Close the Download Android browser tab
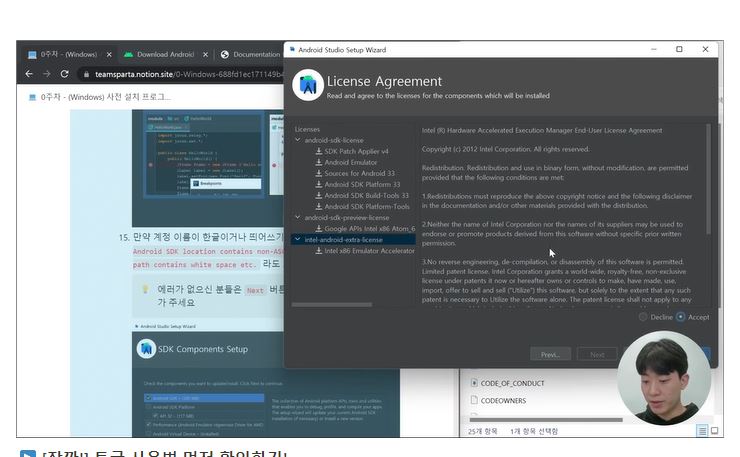Viewport: 740px width, 457px height. 205,54
